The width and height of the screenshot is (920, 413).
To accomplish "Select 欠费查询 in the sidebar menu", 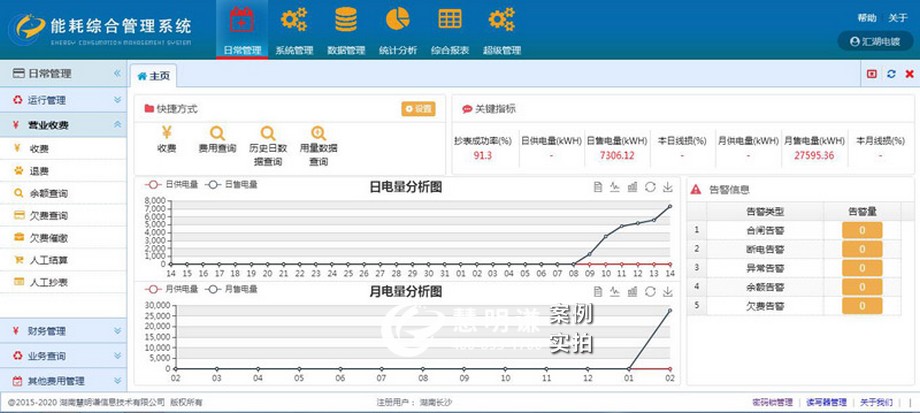I will [x=47, y=215].
